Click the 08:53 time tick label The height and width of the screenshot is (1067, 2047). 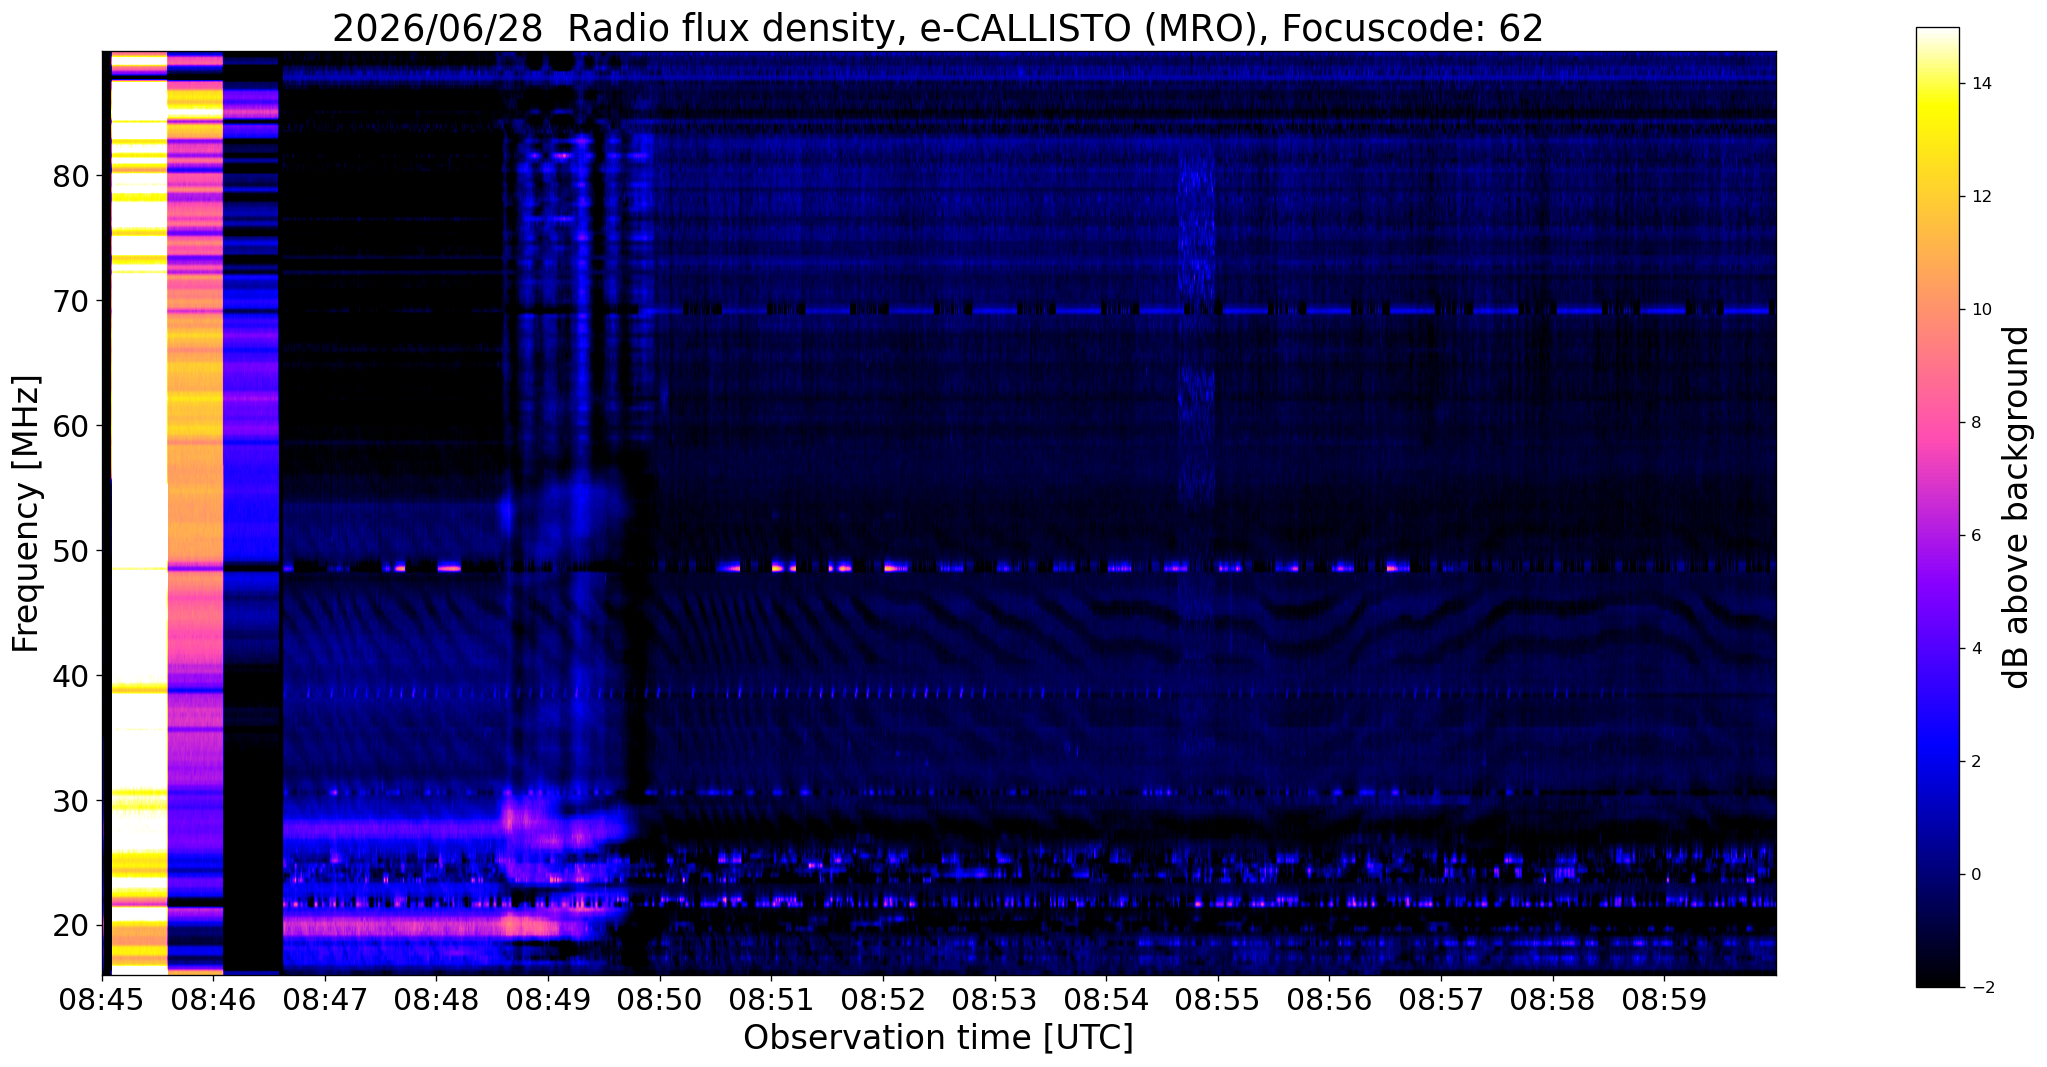point(995,999)
